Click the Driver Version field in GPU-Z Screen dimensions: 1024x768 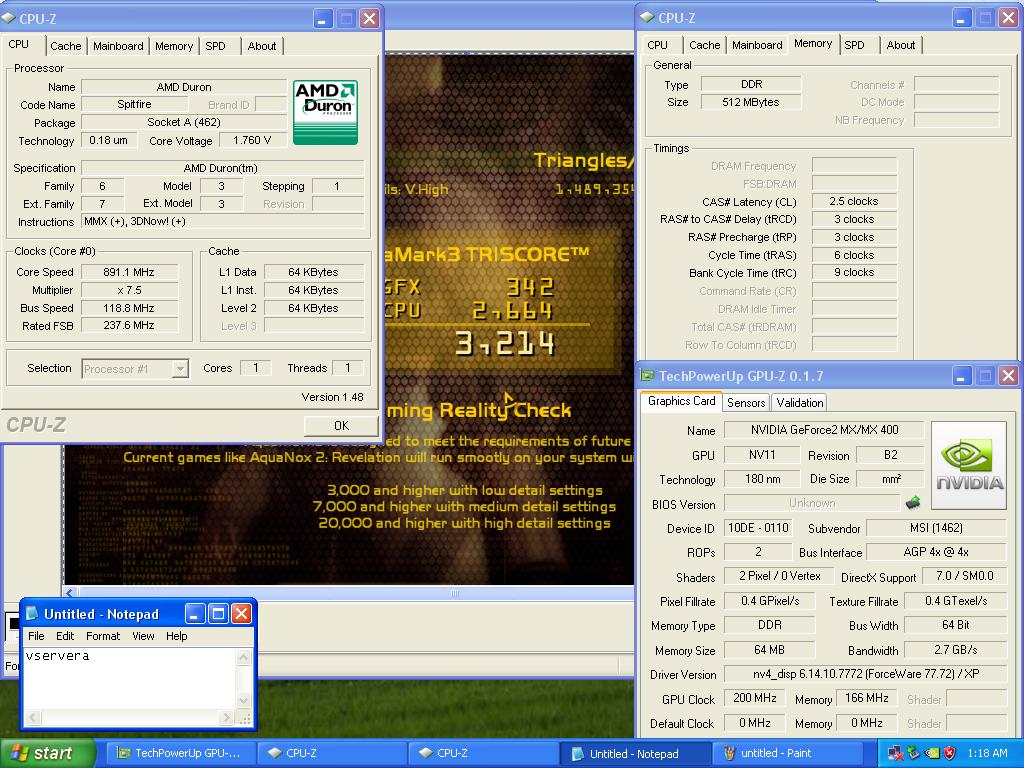[865, 674]
